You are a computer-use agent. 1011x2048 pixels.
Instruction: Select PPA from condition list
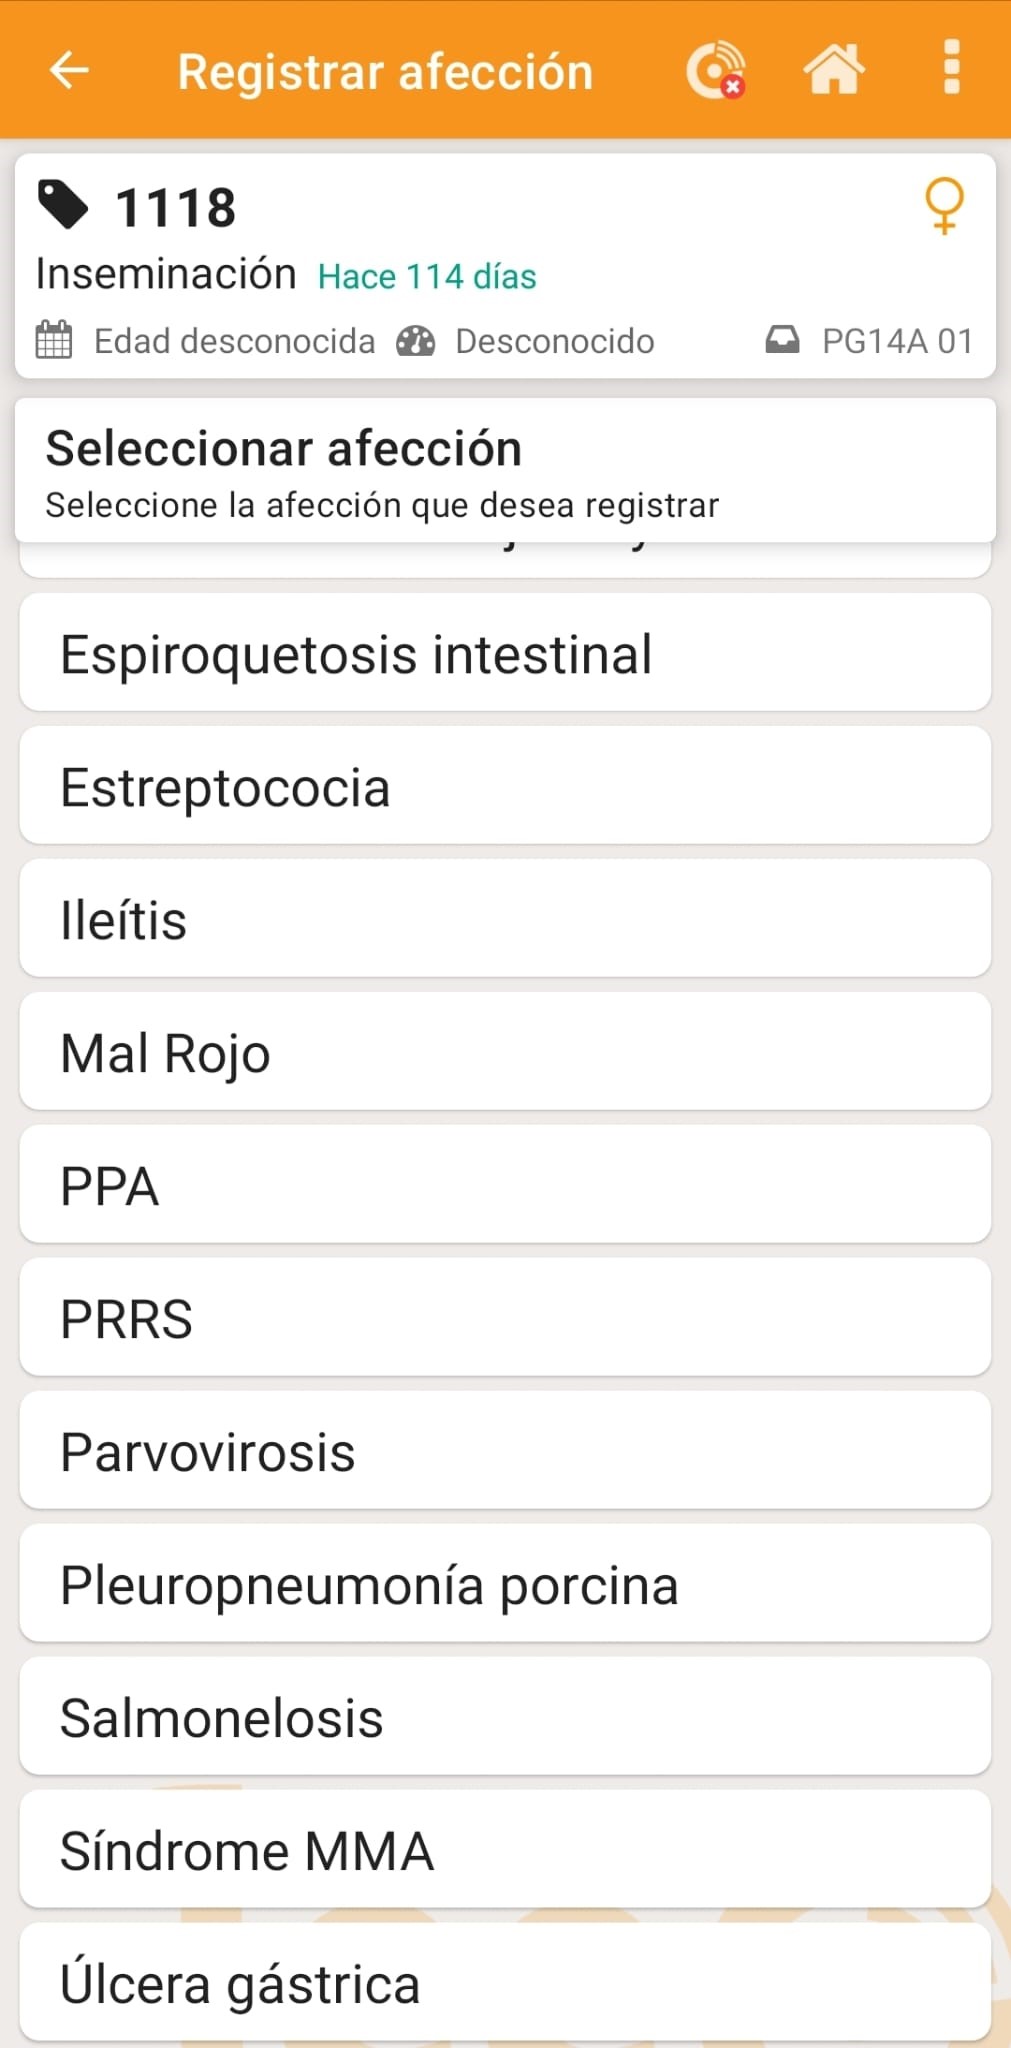(x=505, y=1185)
